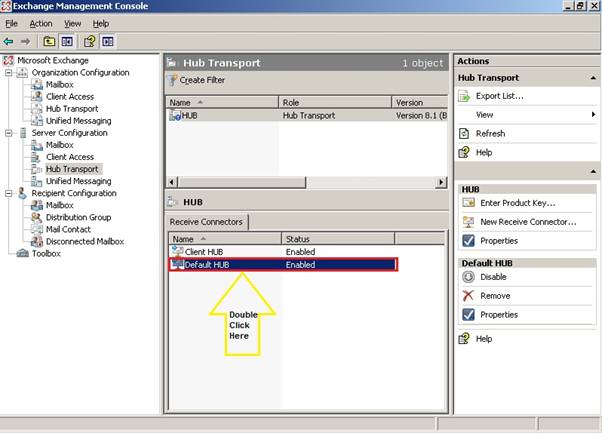Select Mailbox under Recipient Configuration
Screen dimensions: 602x433
(x=60, y=205)
